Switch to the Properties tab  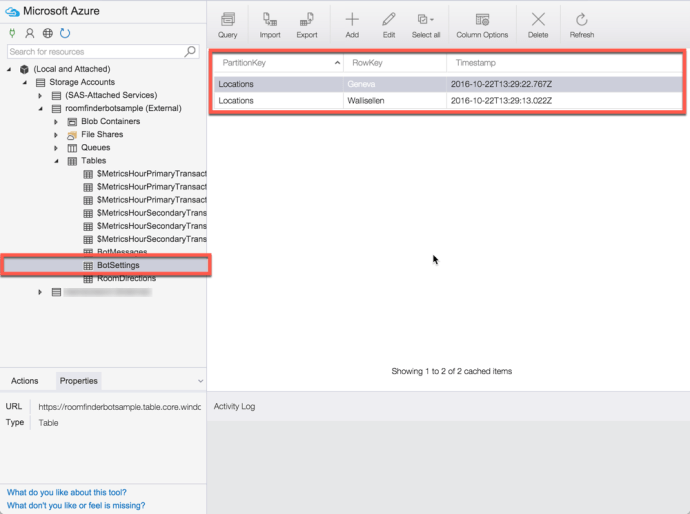click(x=78, y=381)
